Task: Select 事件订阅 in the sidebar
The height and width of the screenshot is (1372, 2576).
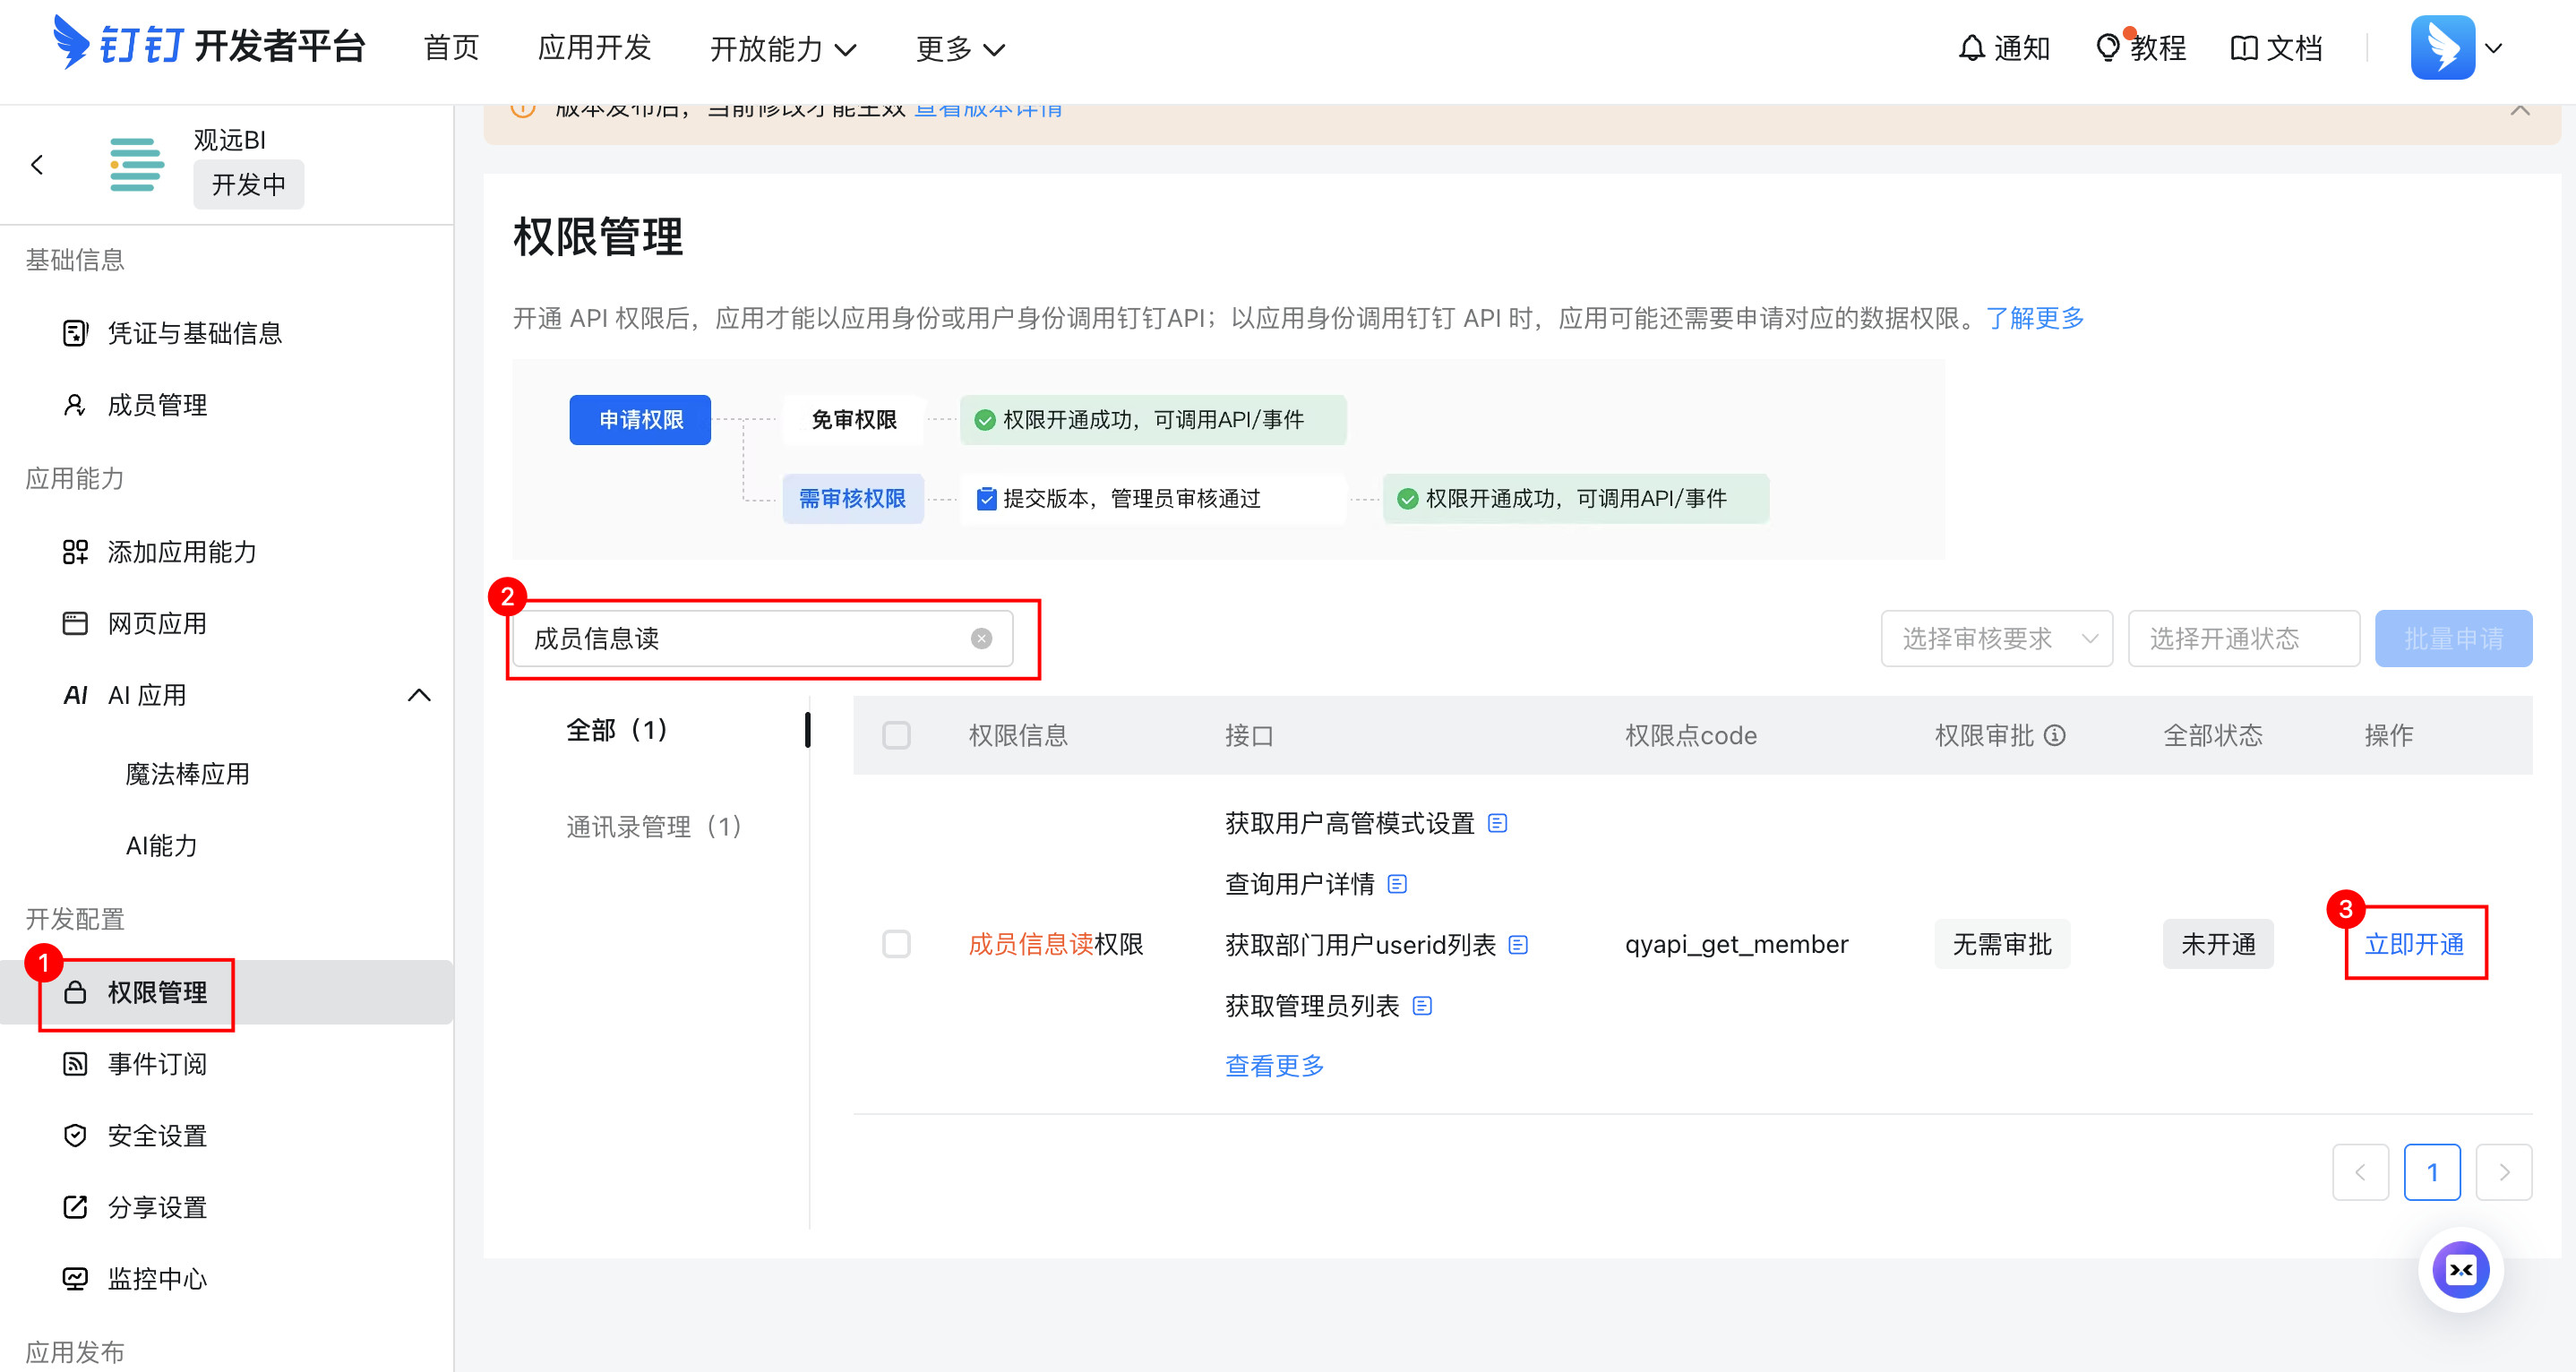Action: click(x=157, y=1064)
